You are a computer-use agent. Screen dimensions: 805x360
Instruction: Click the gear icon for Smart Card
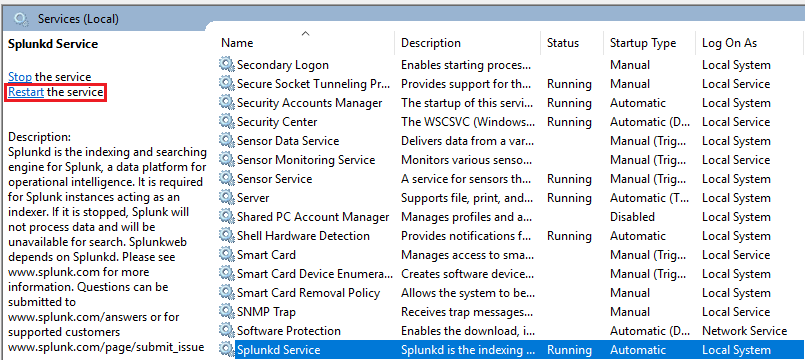[226, 254]
